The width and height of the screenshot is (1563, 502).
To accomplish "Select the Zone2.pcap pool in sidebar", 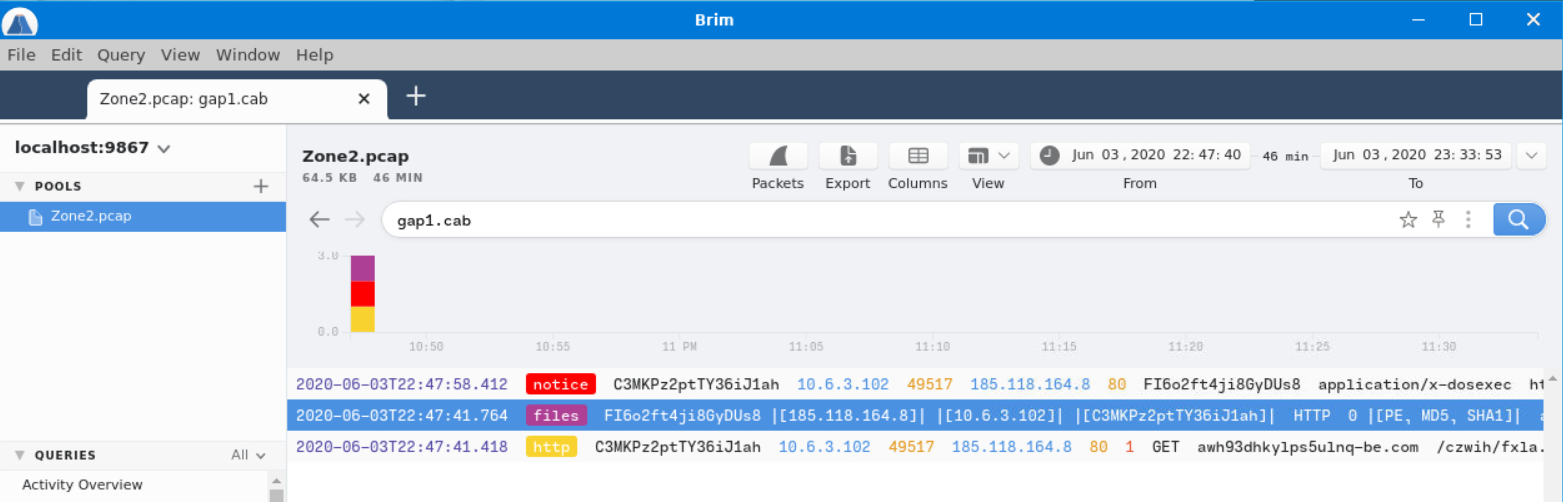I will [x=143, y=217].
